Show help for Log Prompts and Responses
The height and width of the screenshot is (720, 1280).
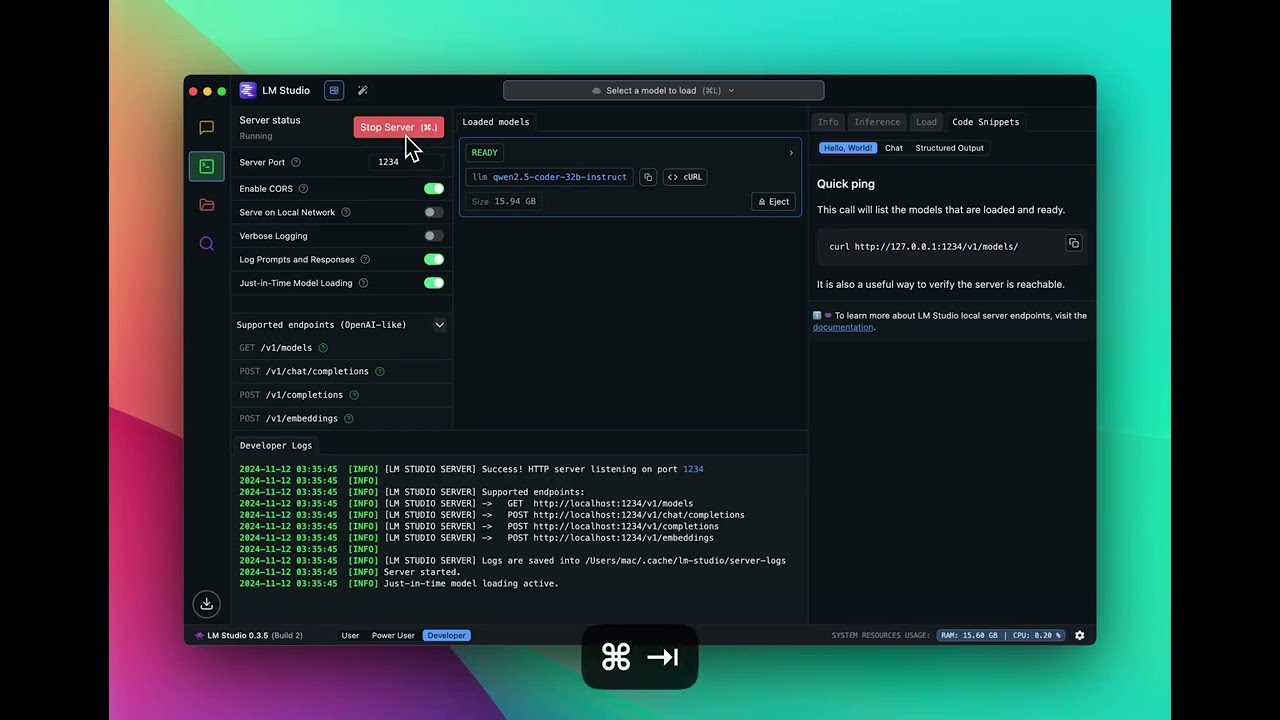tap(365, 260)
